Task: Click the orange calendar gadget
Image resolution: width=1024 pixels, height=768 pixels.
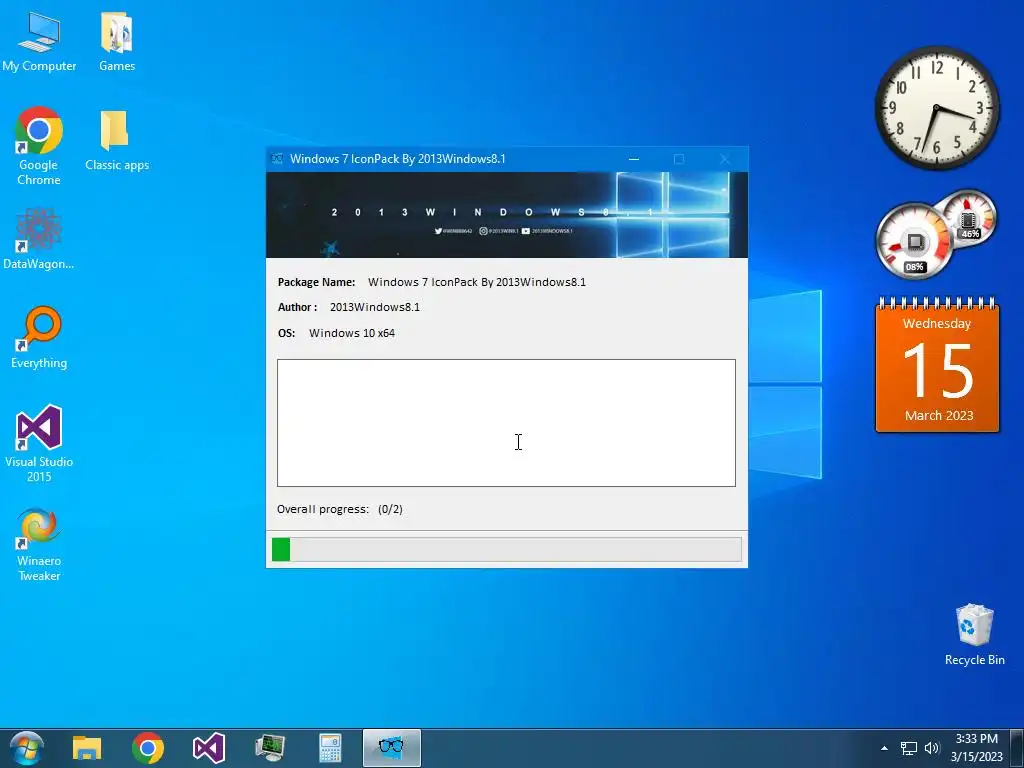Action: [937, 364]
